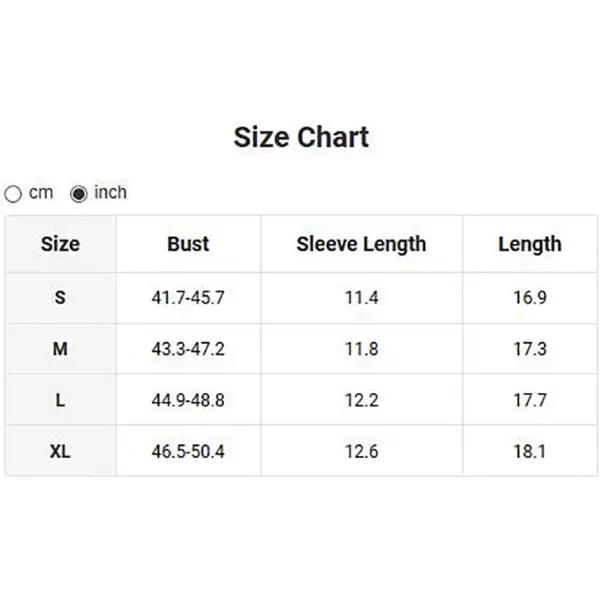600x600 pixels.
Task: Select the XL size row label
Action: tap(60, 451)
